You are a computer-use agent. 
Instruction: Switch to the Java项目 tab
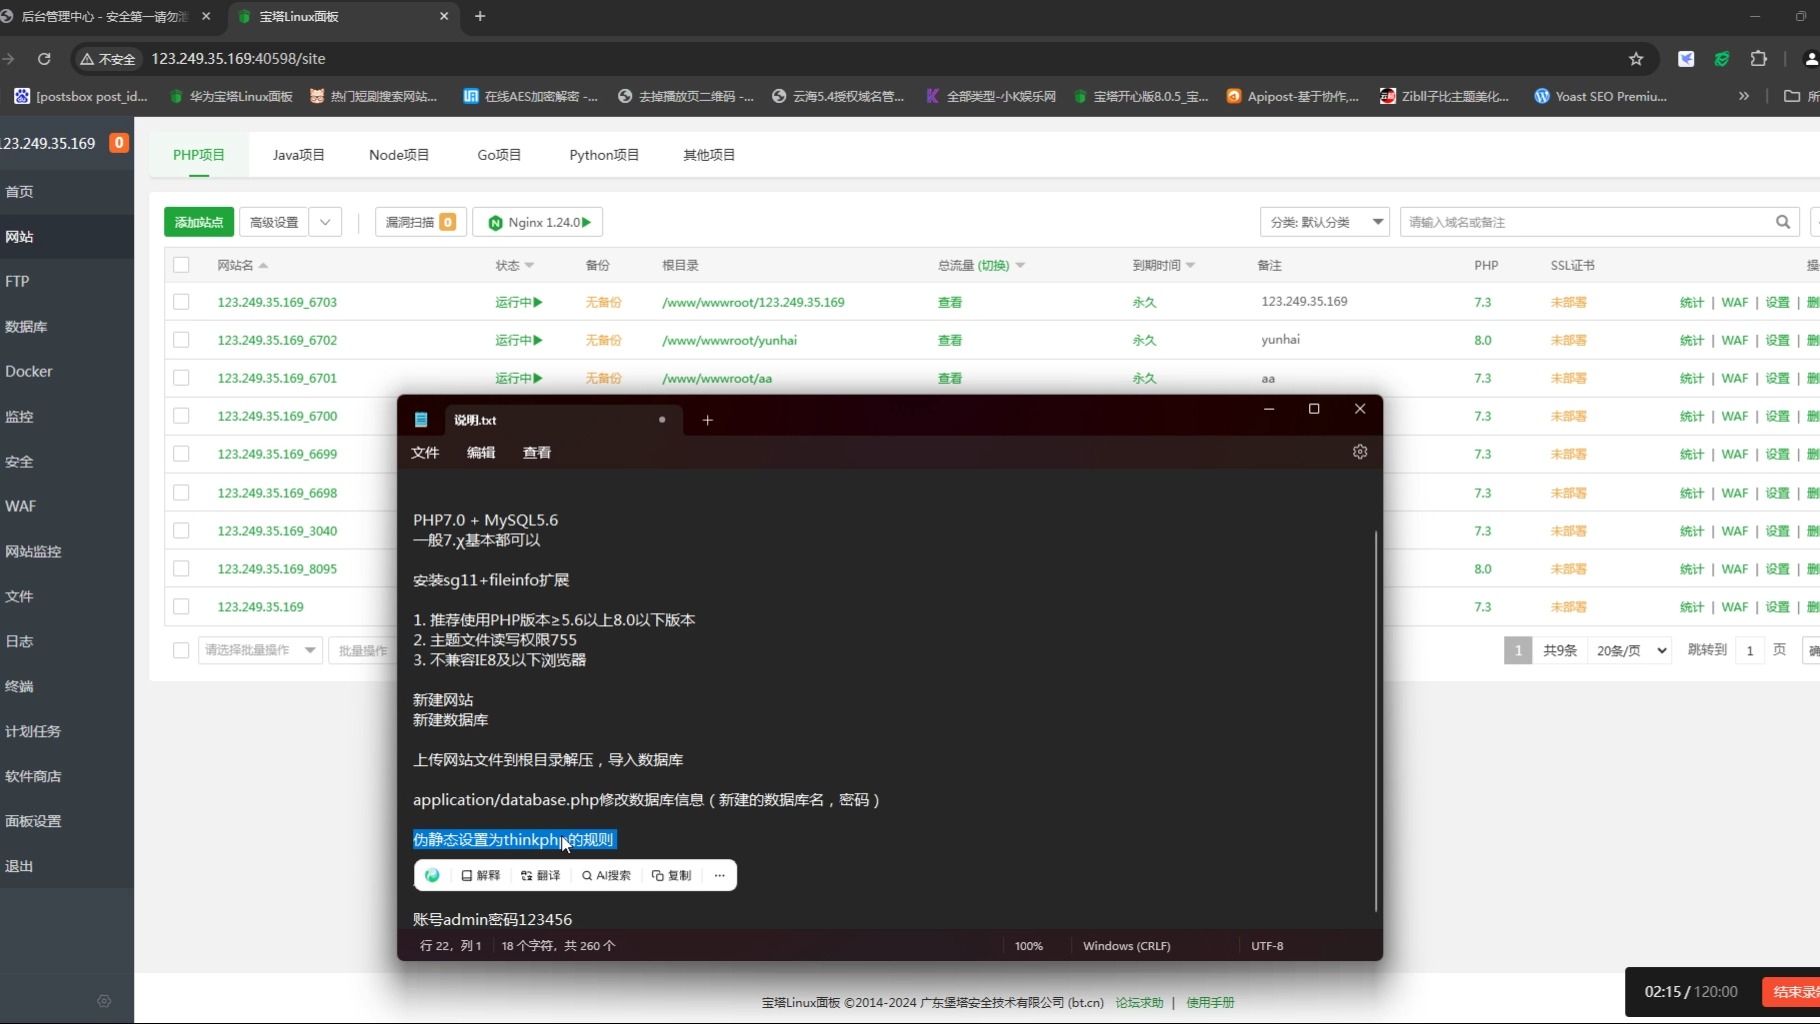298,155
